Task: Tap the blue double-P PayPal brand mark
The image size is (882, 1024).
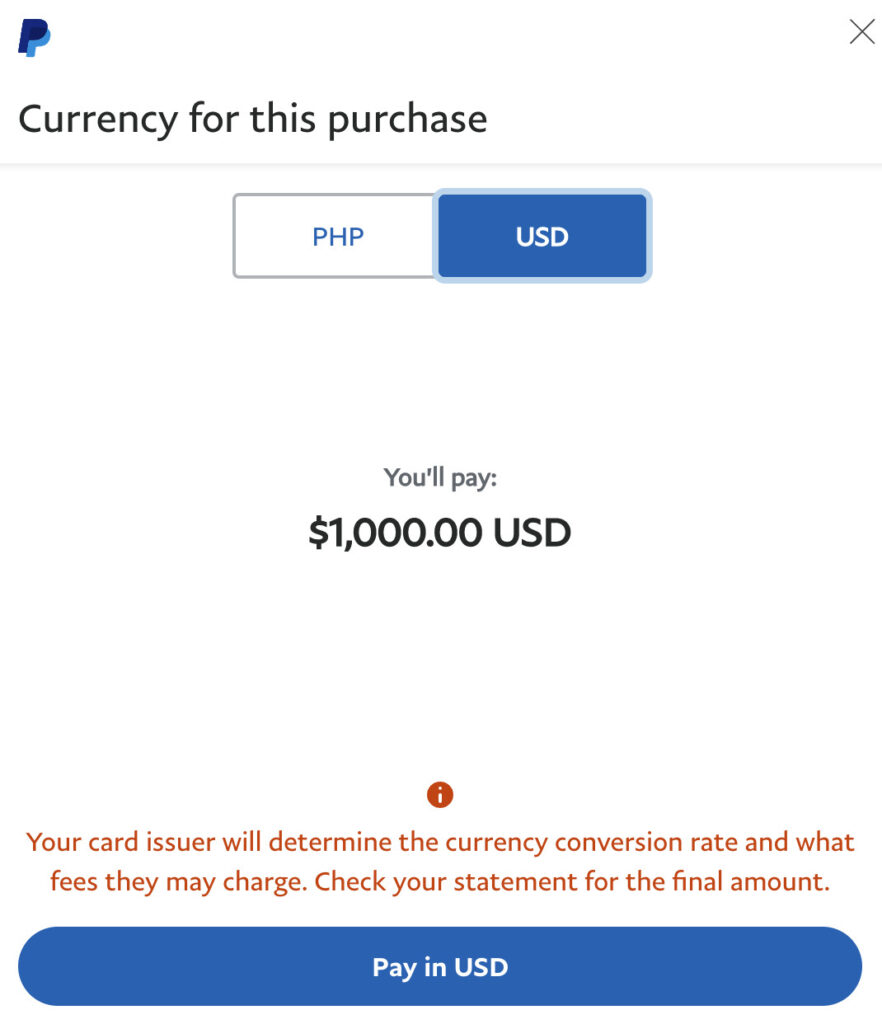Action: point(34,38)
